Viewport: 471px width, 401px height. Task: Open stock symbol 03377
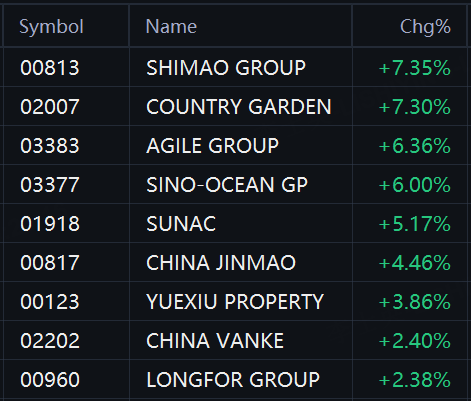(x=50, y=185)
